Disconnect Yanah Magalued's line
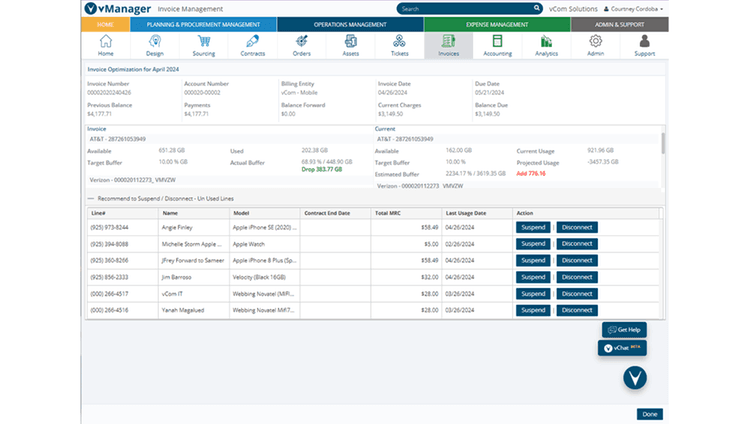This screenshot has height=424, width=750. pos(577,310)
